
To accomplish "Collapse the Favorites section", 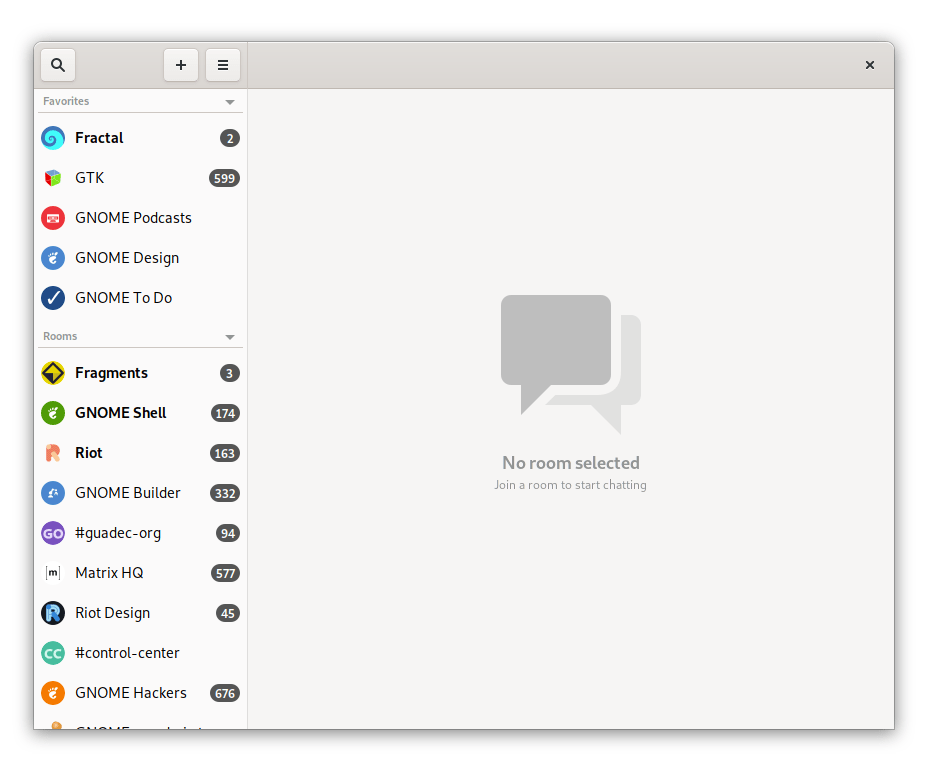I will click(x=232, y=101).
